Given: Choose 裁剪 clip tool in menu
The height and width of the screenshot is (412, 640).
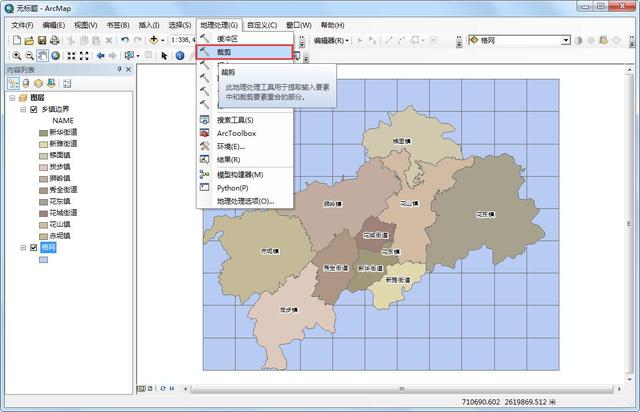Looking at the screenshot, I should (244, 52).
